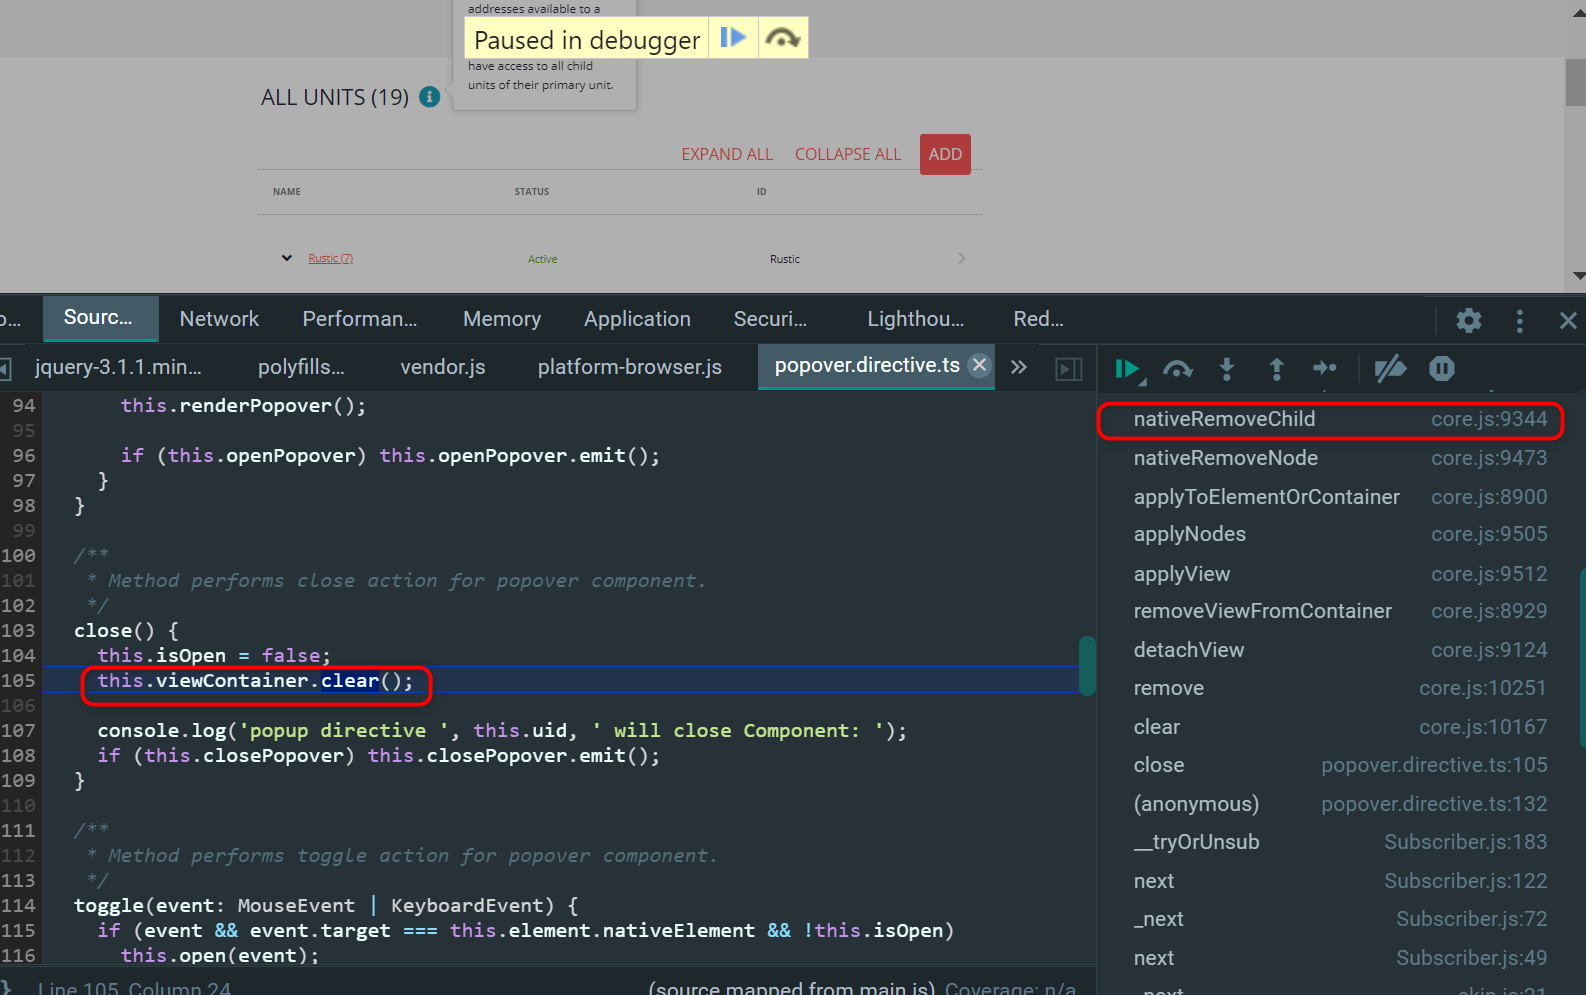The width and height of the screenshot is (1586, 995).
Task: Select the platform-browser.js file tab
Action: pos(630,367)
